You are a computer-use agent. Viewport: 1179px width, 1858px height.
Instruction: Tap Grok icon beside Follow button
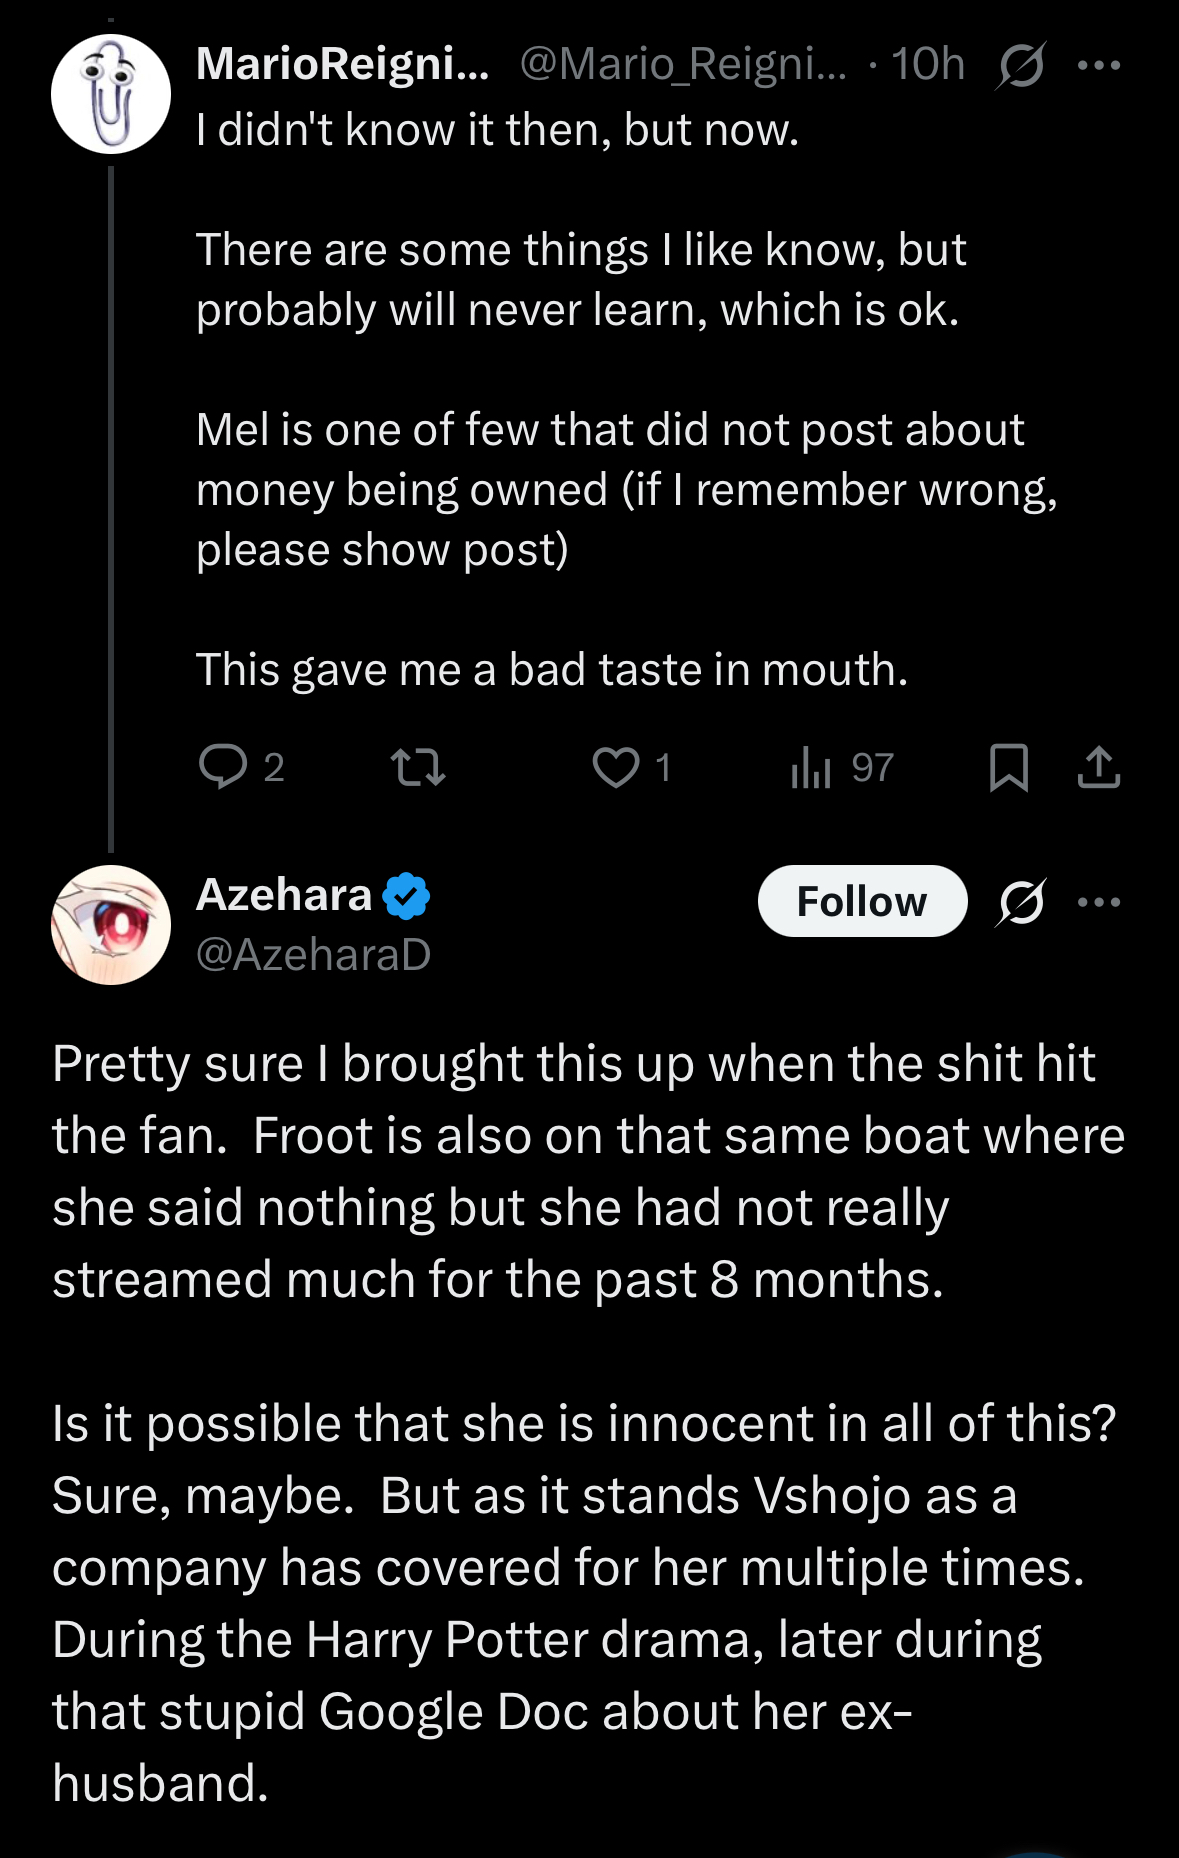point(1021,902)
